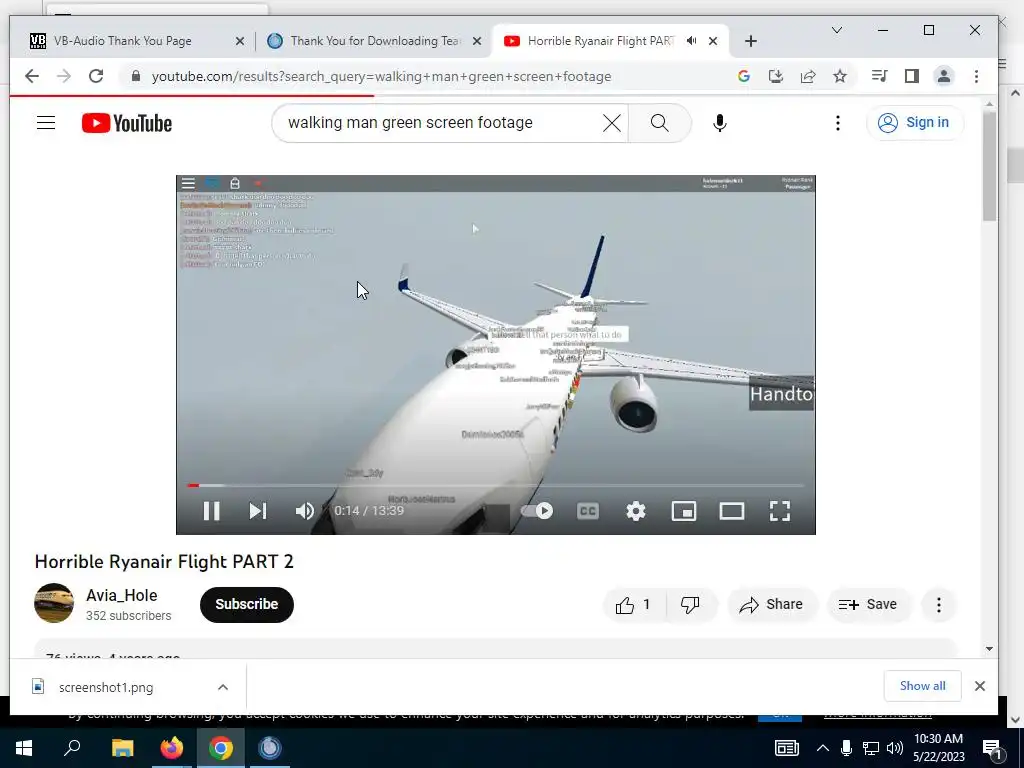
Task: Mute the video player volume
Action: pos(304,511)
